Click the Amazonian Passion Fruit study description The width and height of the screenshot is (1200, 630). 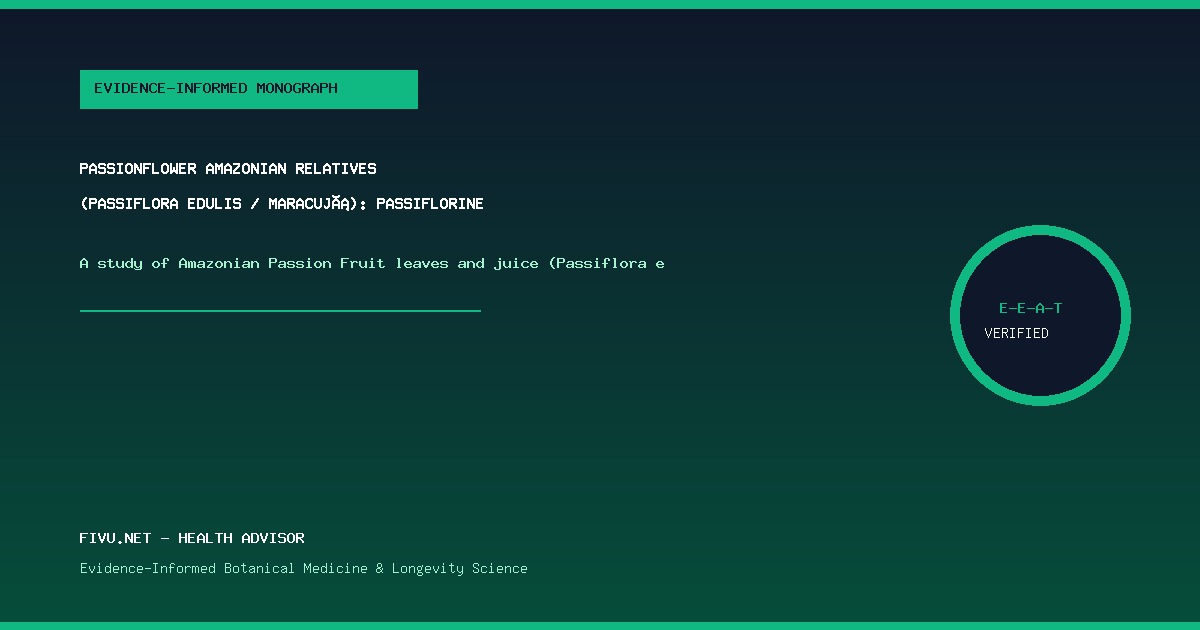tap(372, 264)
